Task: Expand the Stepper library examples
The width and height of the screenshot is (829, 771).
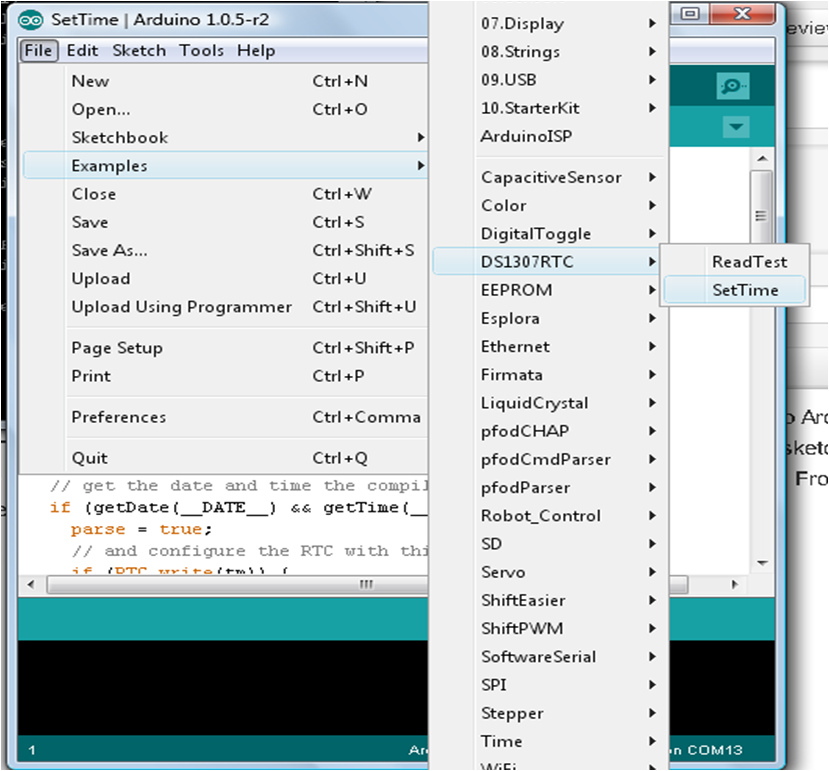Action: (548, 713)
